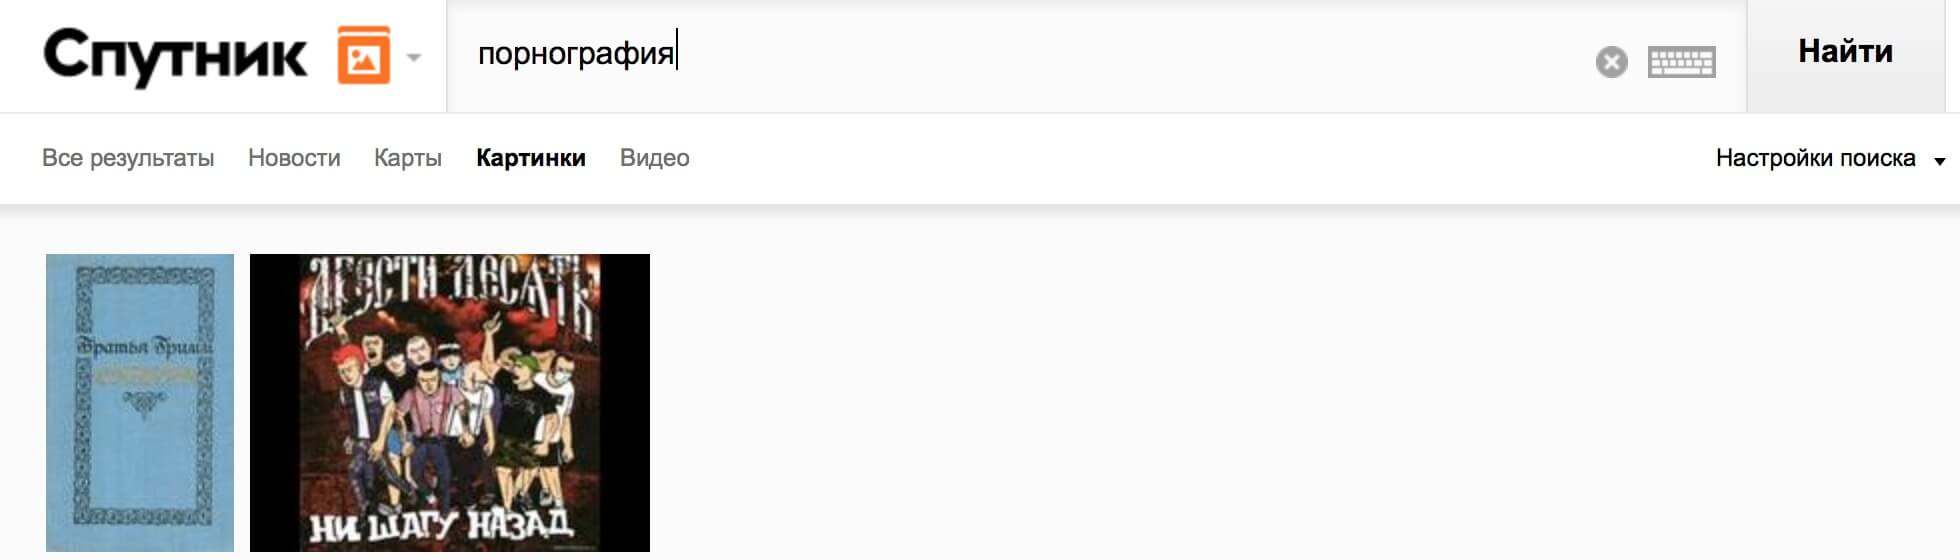Expand the search type dropdown arrow
Viewport: 1960px width, 560px height.
point(414,57)
